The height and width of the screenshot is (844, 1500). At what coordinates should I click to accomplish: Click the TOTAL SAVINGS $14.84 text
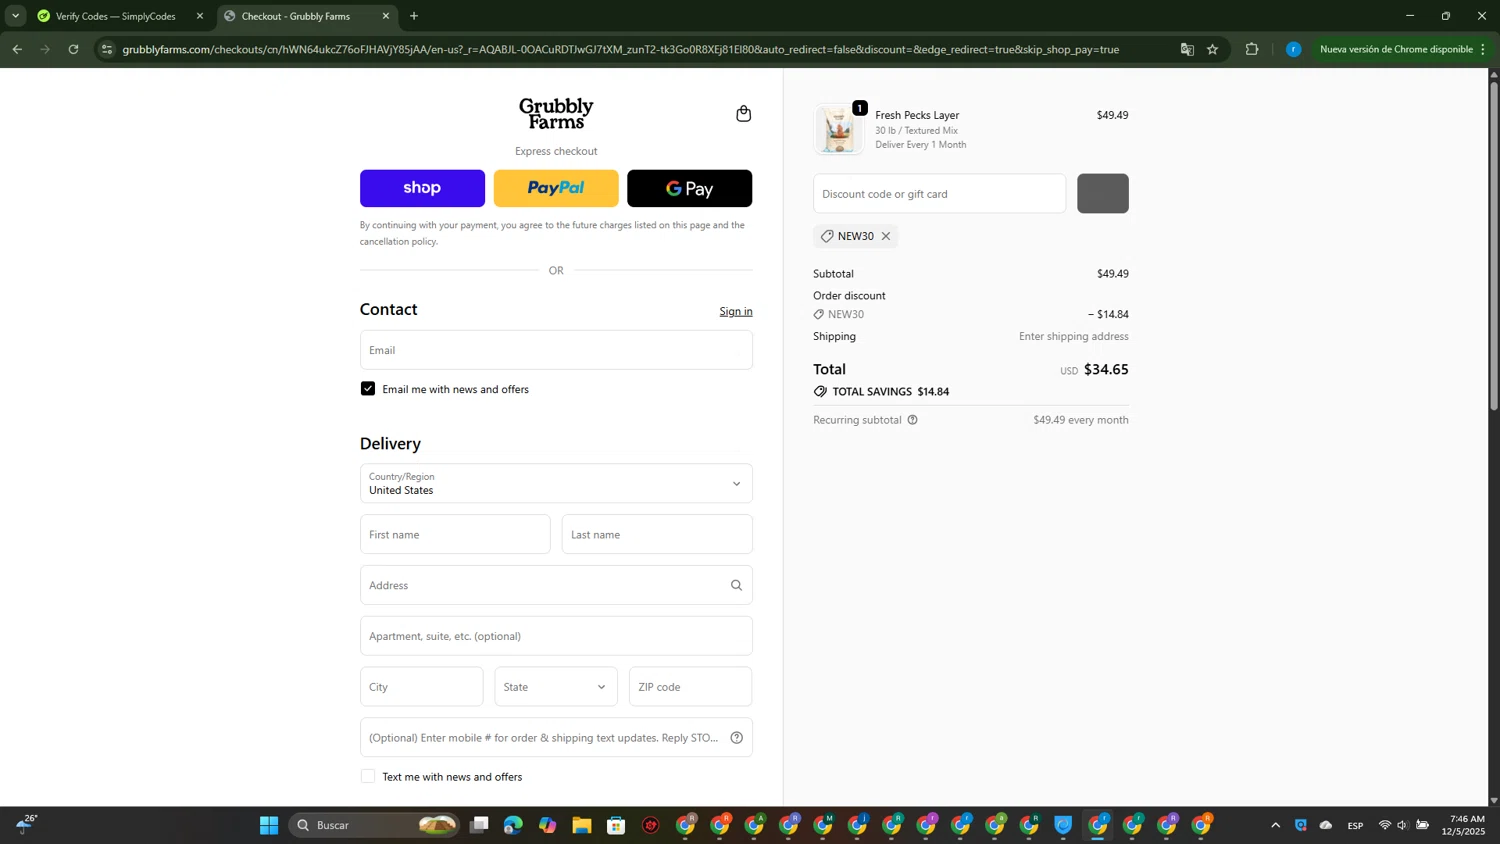click(x=890, y=392)
